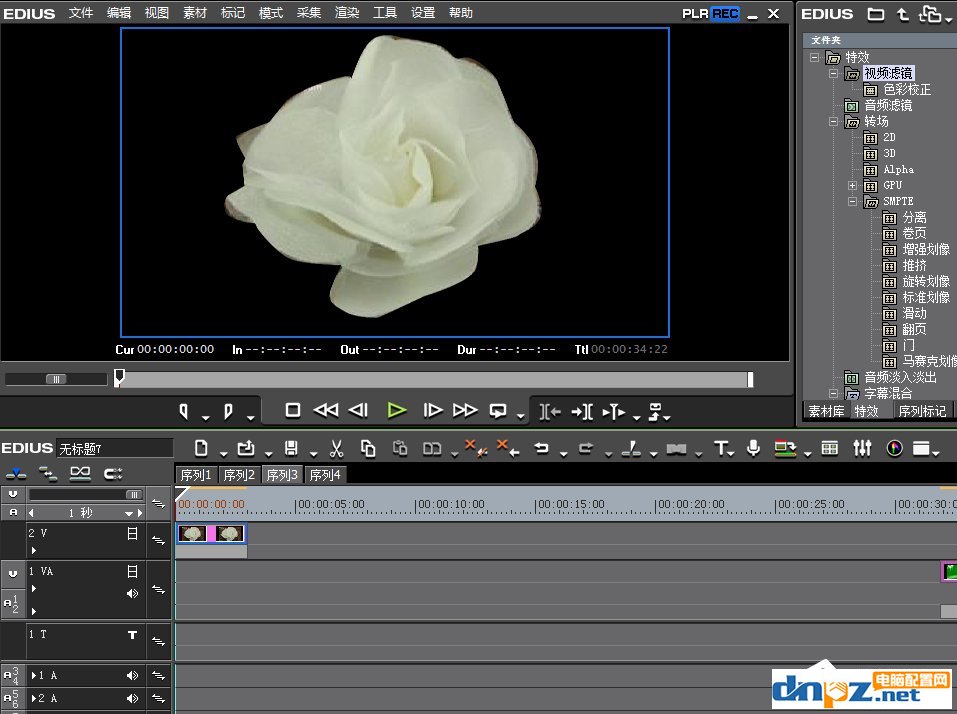The width and height of the screenshot is (957, 714).
Task: Click the Ripple delete icon
Action: click(x=508, y=448)
